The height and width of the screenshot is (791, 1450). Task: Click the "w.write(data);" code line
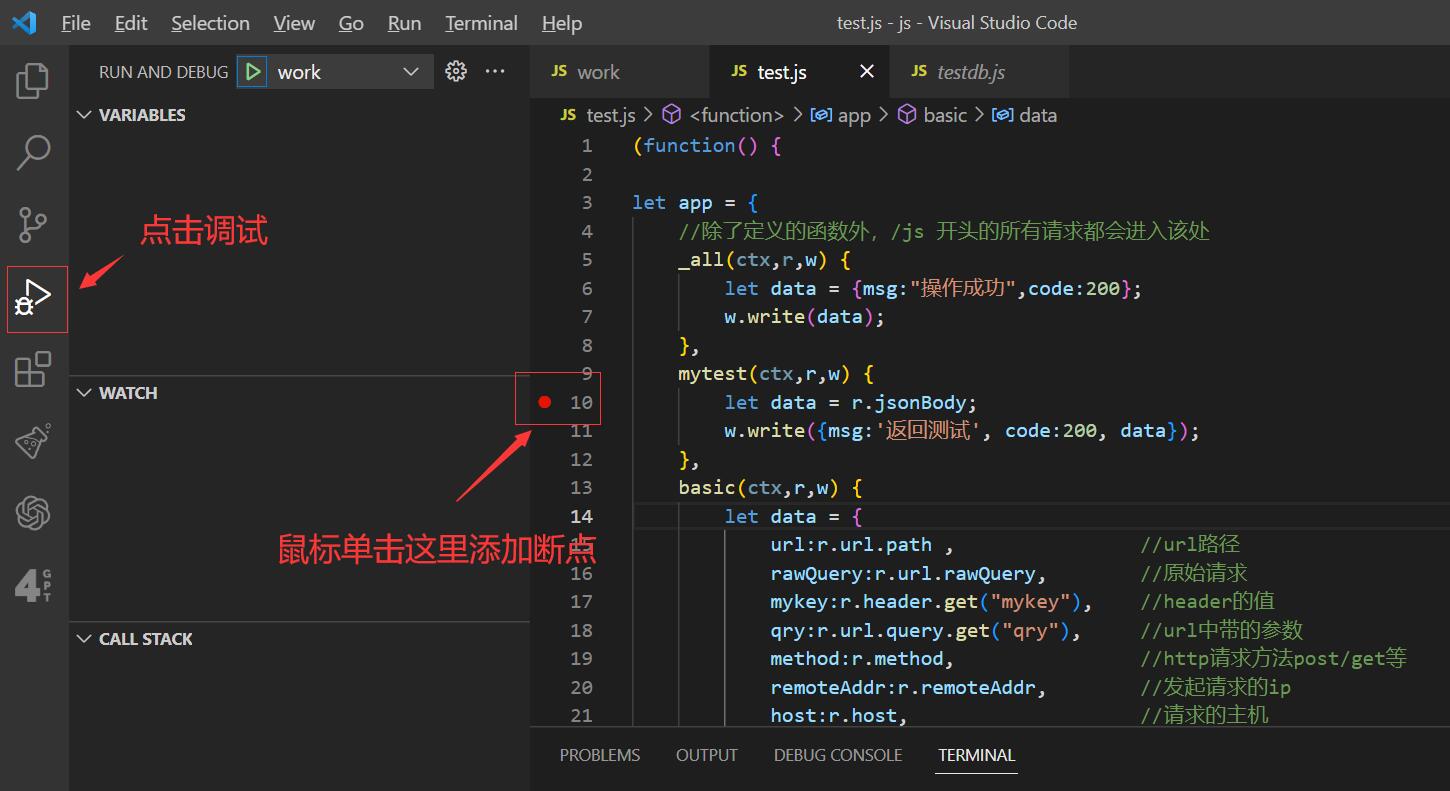[805, 316]
